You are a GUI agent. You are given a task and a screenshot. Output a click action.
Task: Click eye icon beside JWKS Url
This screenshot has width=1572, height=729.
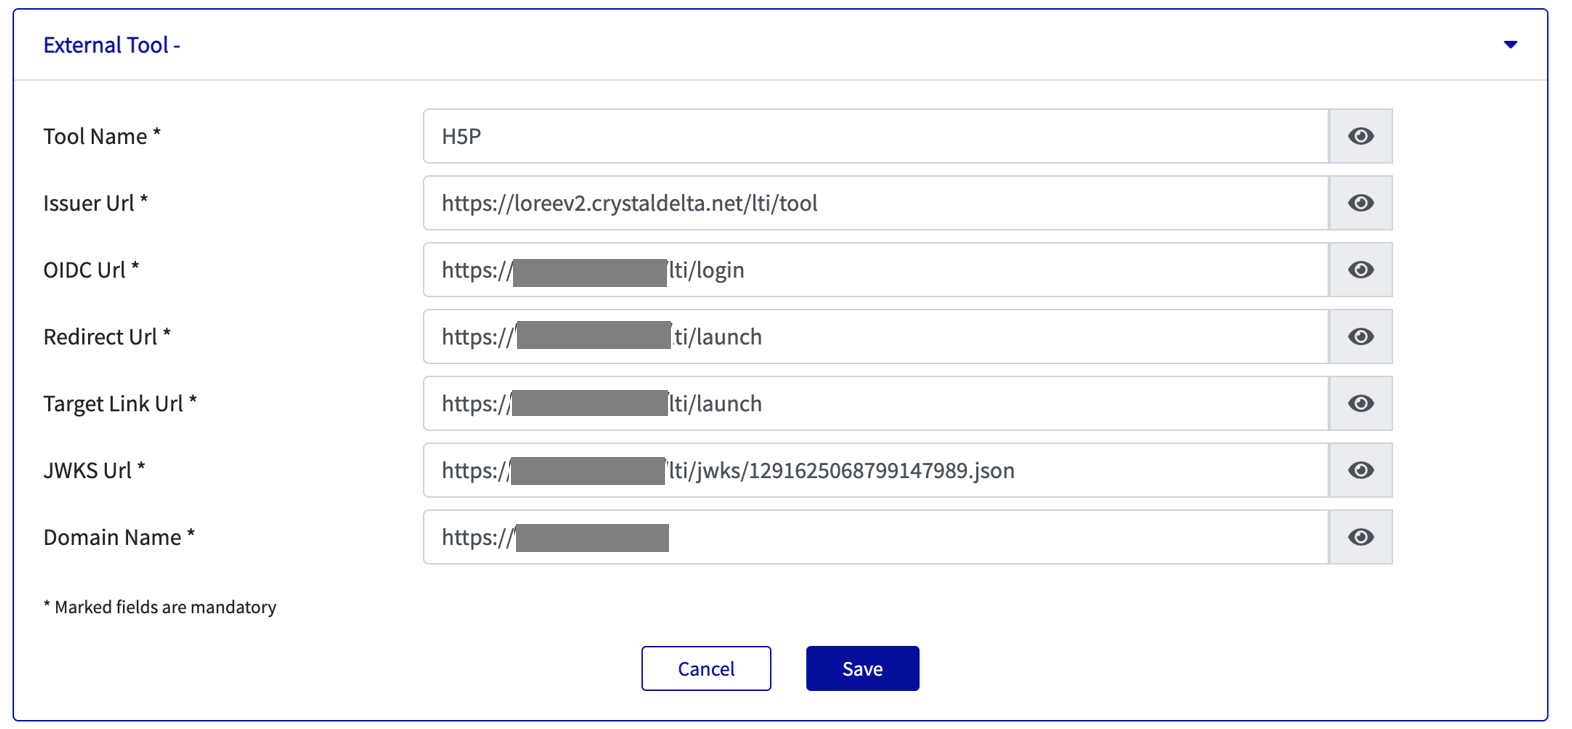[1360, 470]
